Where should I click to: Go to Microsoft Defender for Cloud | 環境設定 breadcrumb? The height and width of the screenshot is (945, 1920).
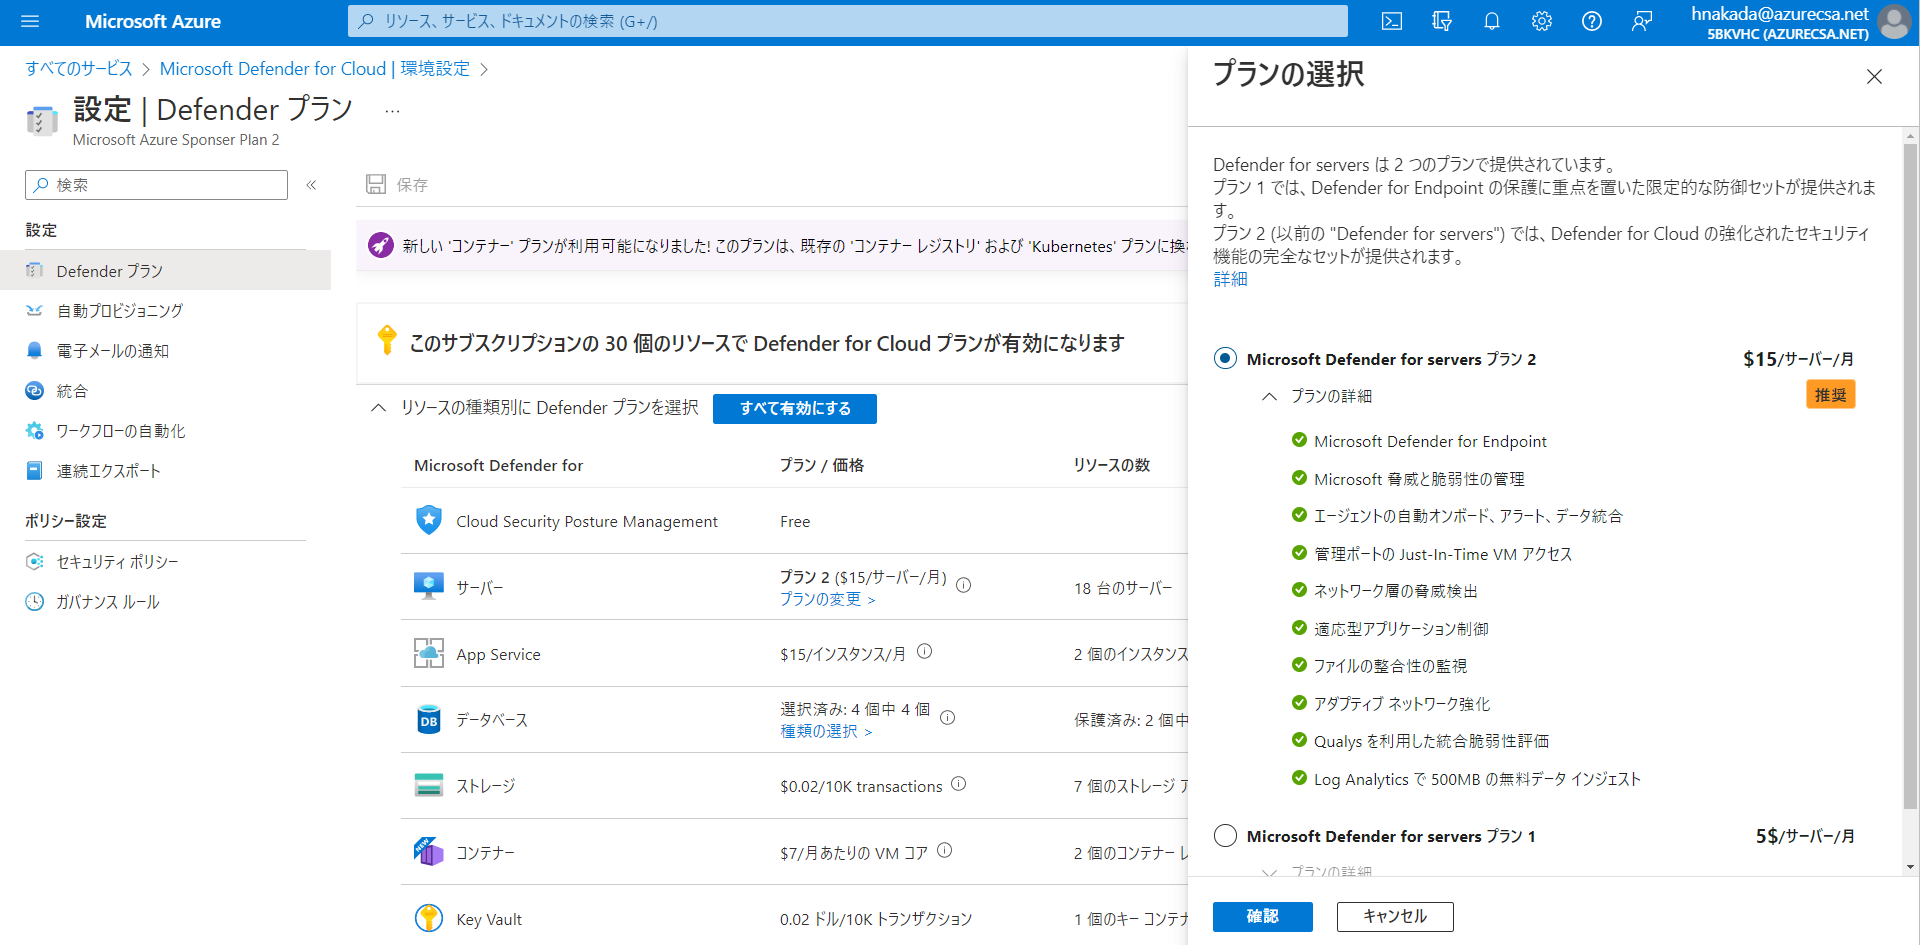(315, 68)
